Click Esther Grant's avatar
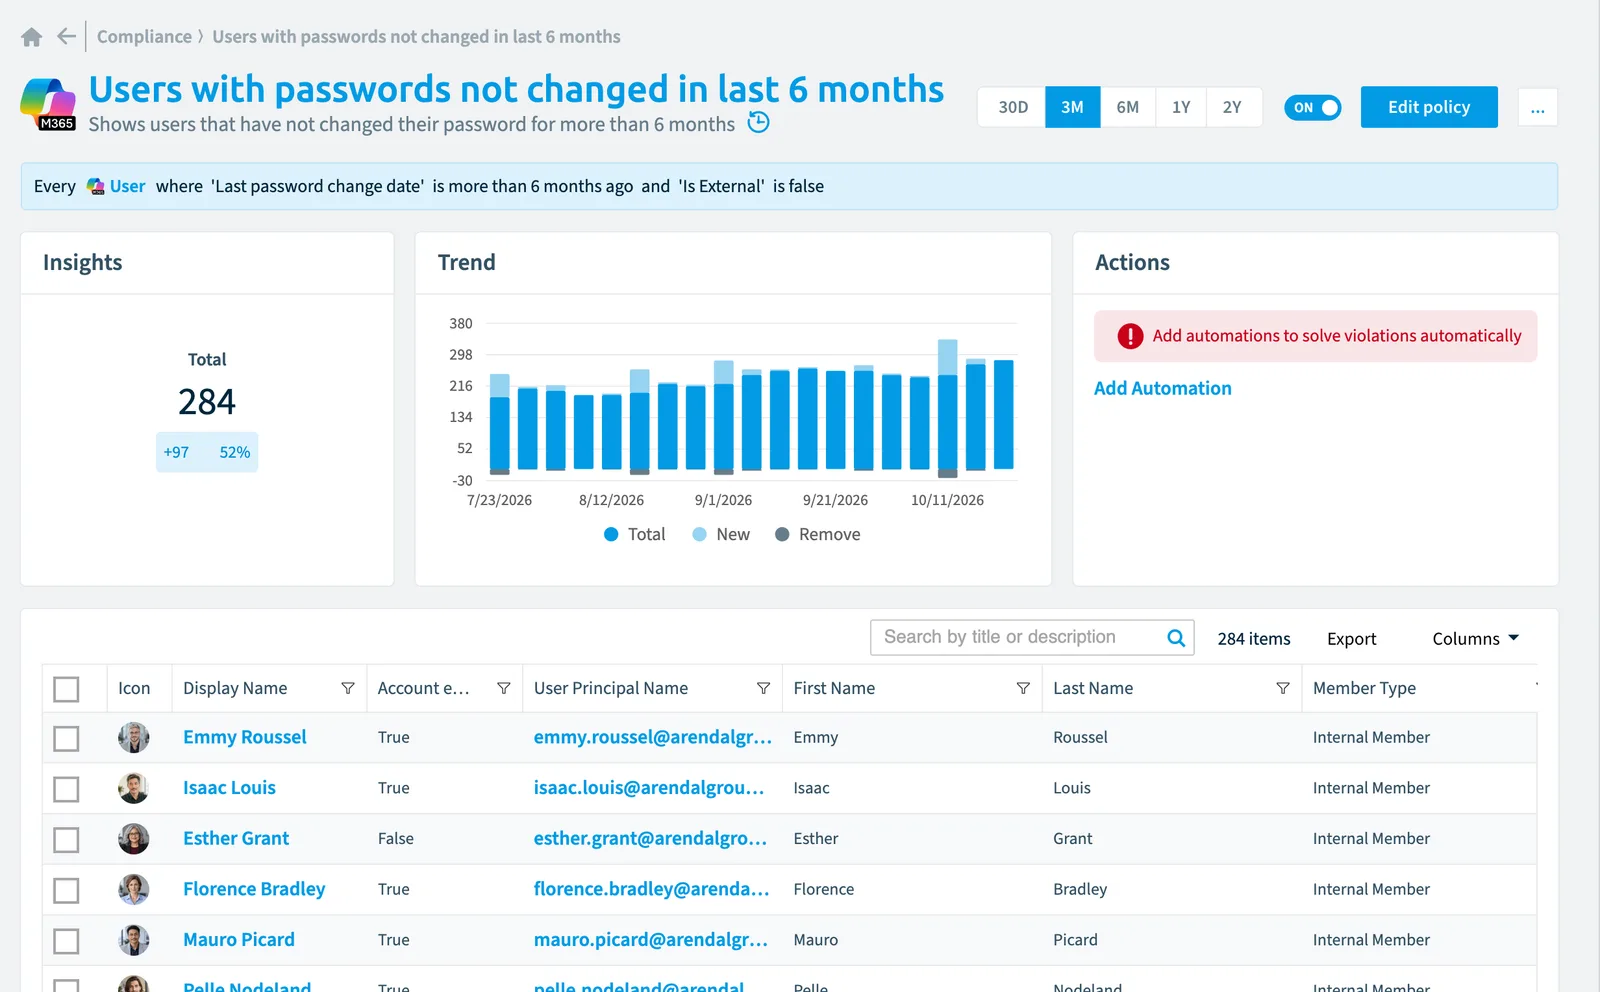Image resolution: width=1600 pixels, height=992 pixels. point(134,839)
